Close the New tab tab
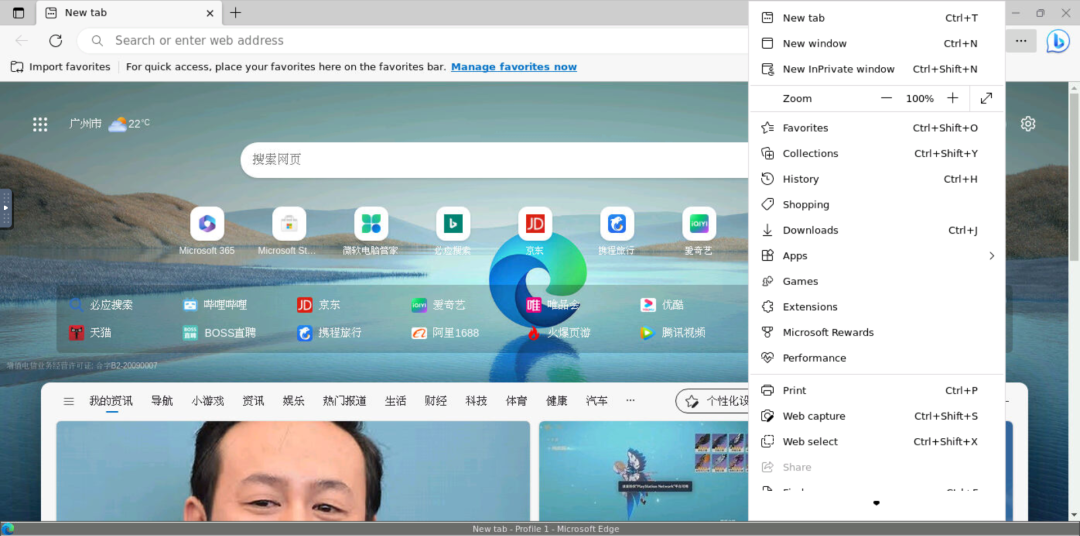 [x=210, y=12]
